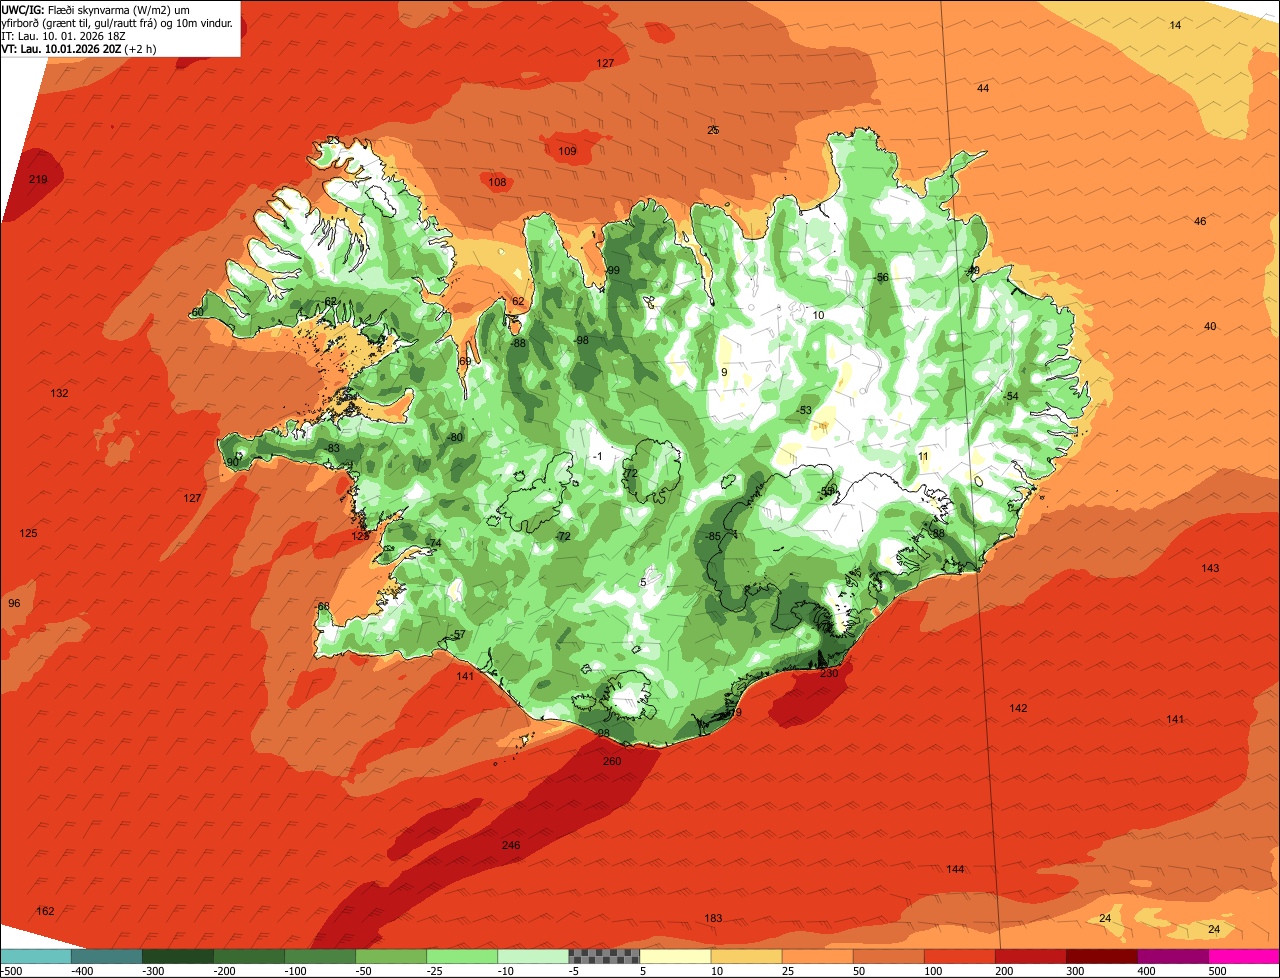
Task: Click the '260' flux value on the map
Action: click(612, 761)
